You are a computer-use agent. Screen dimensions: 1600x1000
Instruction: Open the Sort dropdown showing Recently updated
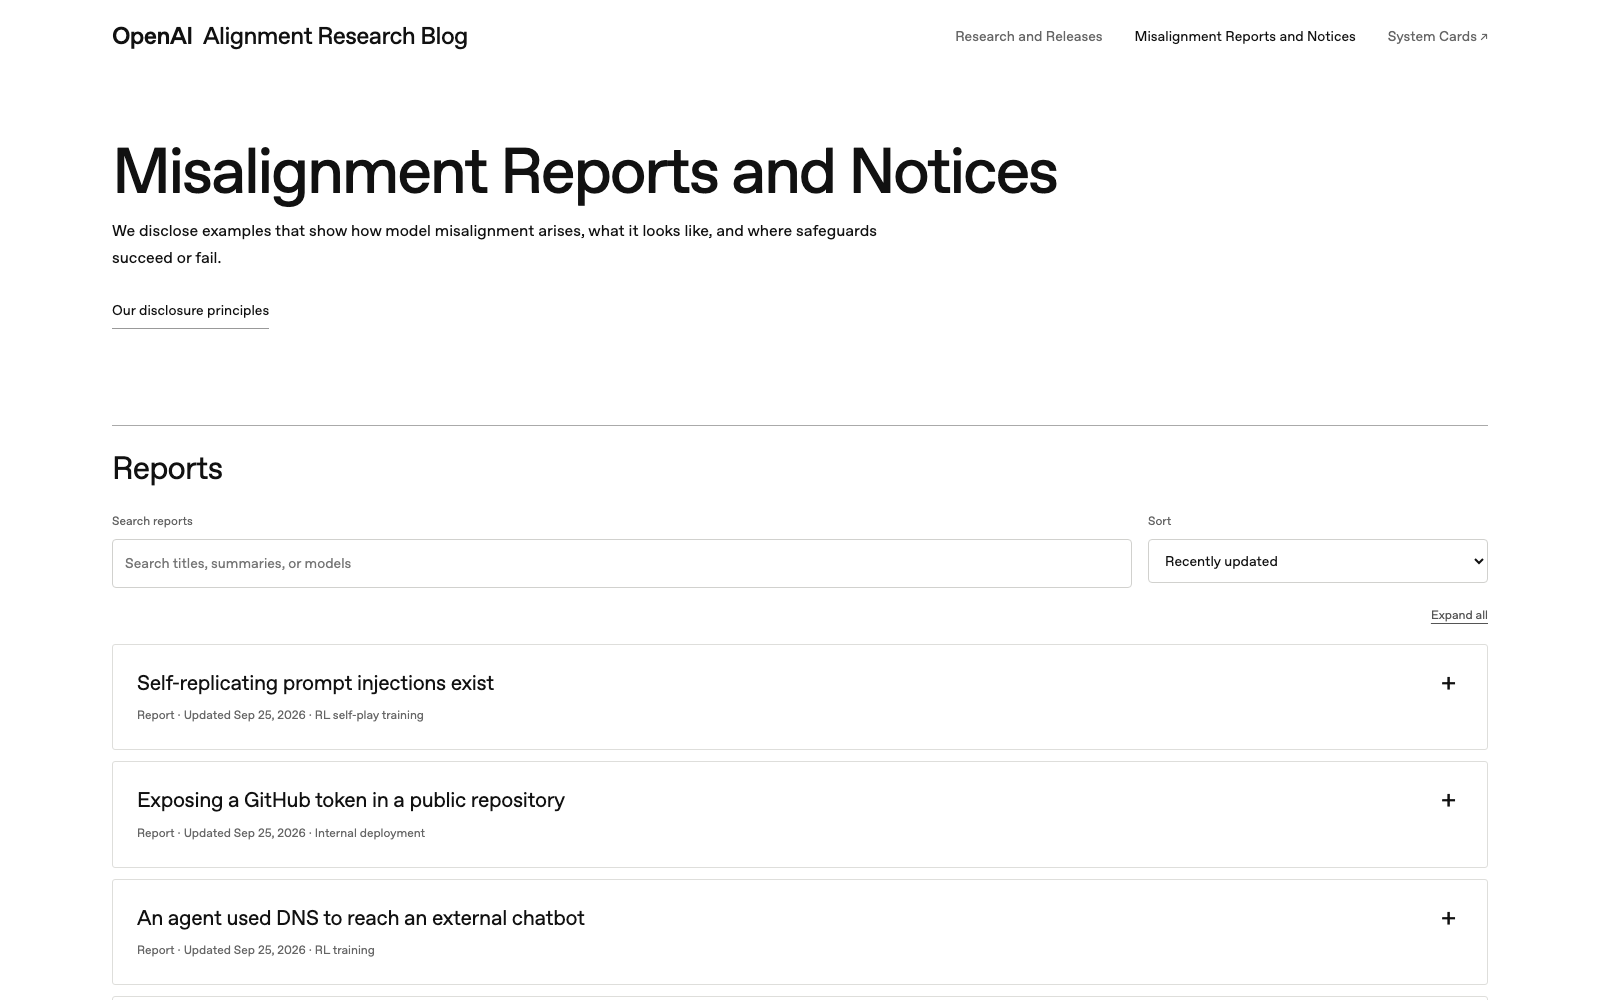point(1317,561)
